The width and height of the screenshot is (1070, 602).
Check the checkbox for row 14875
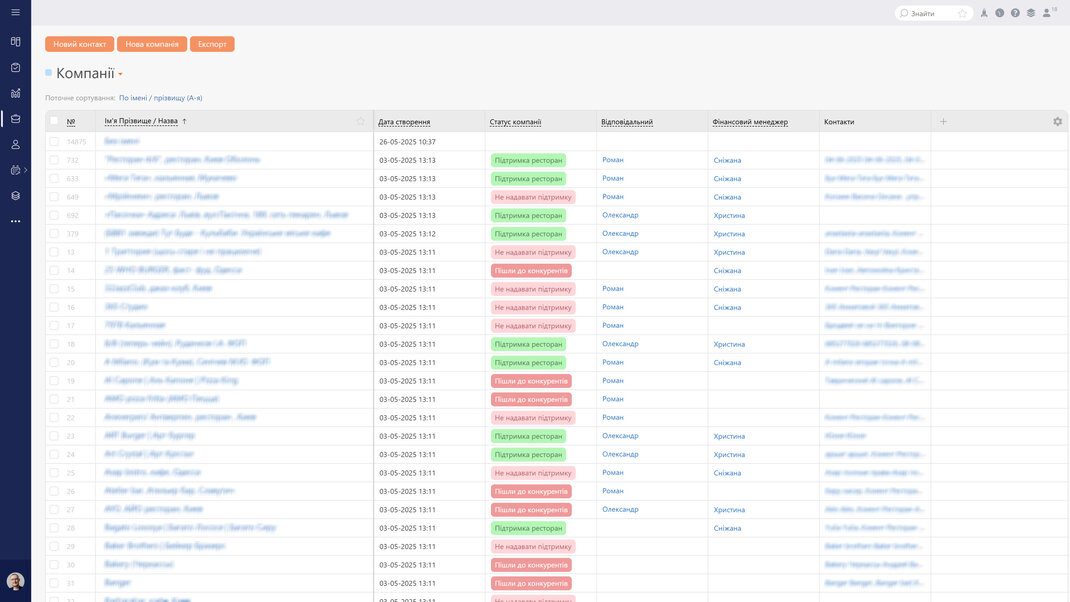tap(54, 141)
